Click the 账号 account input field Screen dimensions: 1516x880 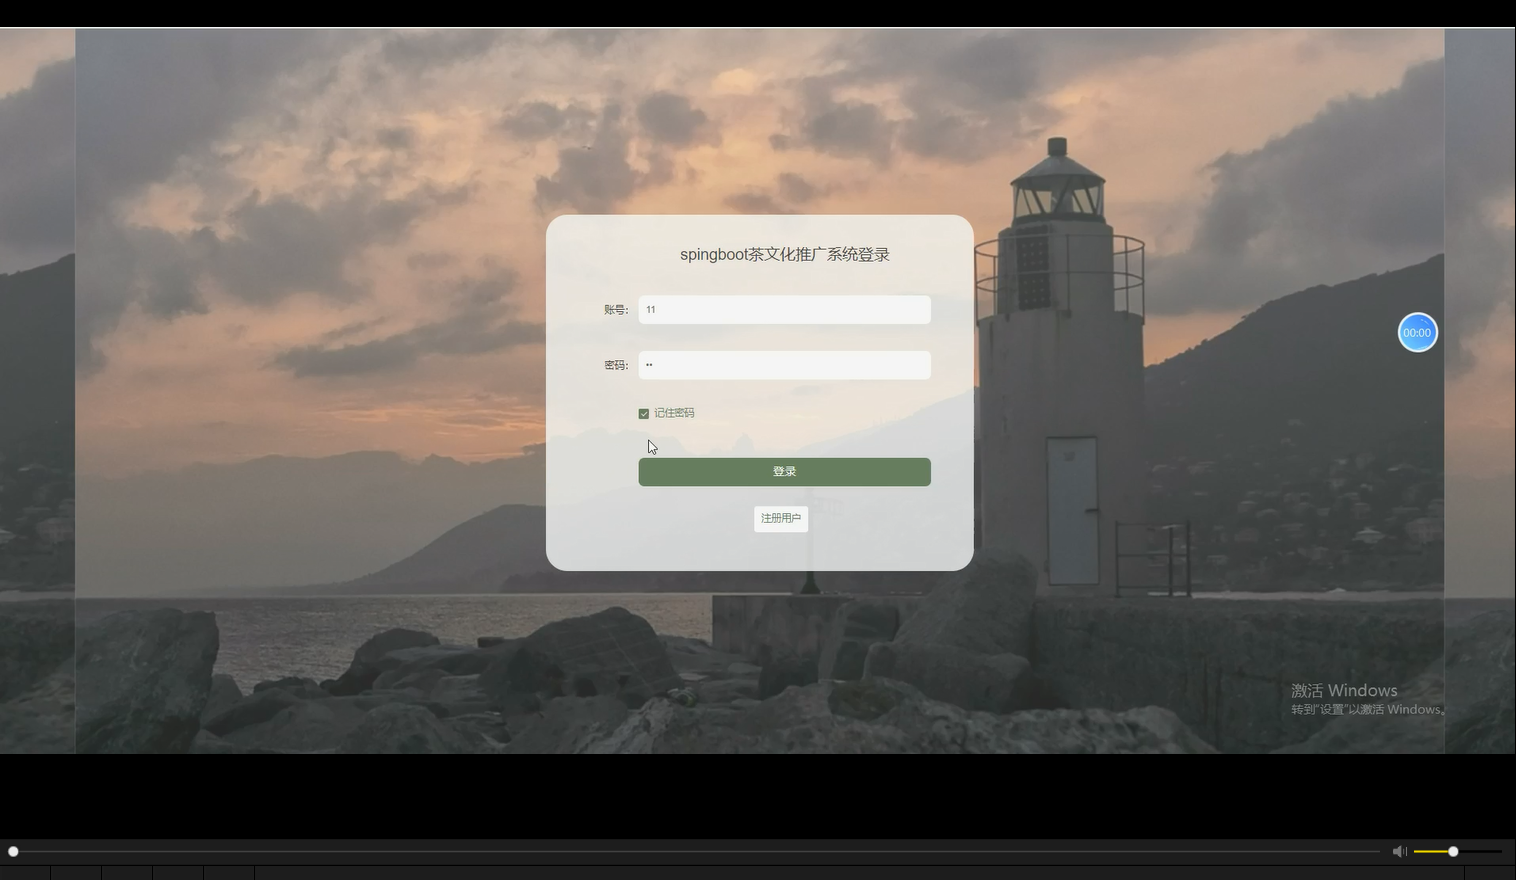coord(784,310)
